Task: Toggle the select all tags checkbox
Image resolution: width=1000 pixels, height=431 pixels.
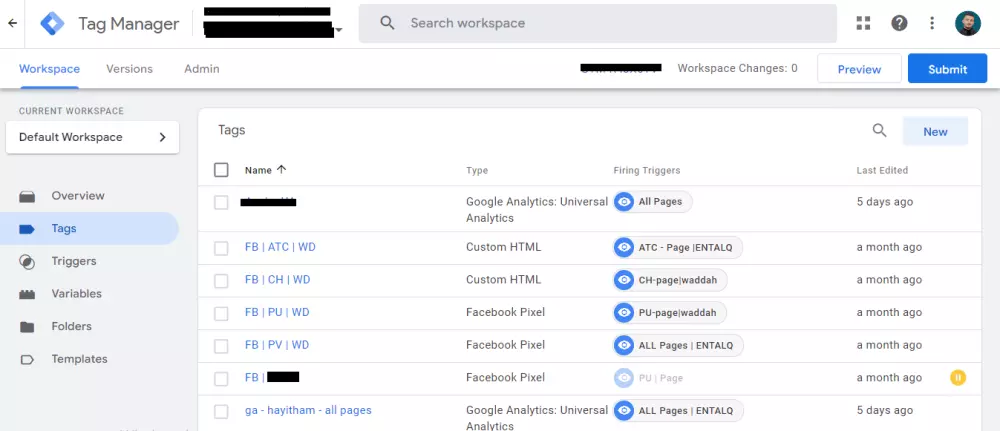Action: point(221,170)
